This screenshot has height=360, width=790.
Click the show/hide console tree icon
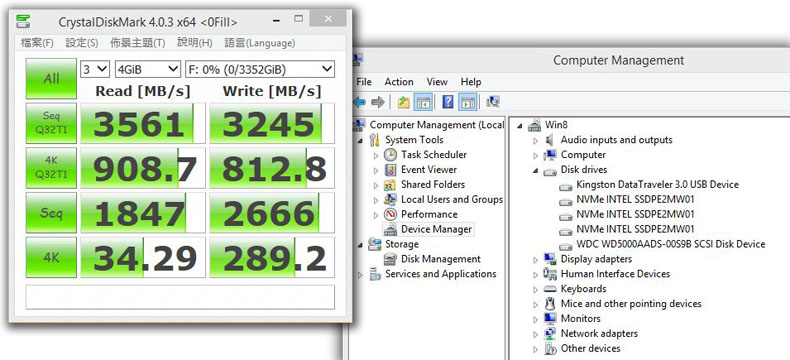coord(422,102)
